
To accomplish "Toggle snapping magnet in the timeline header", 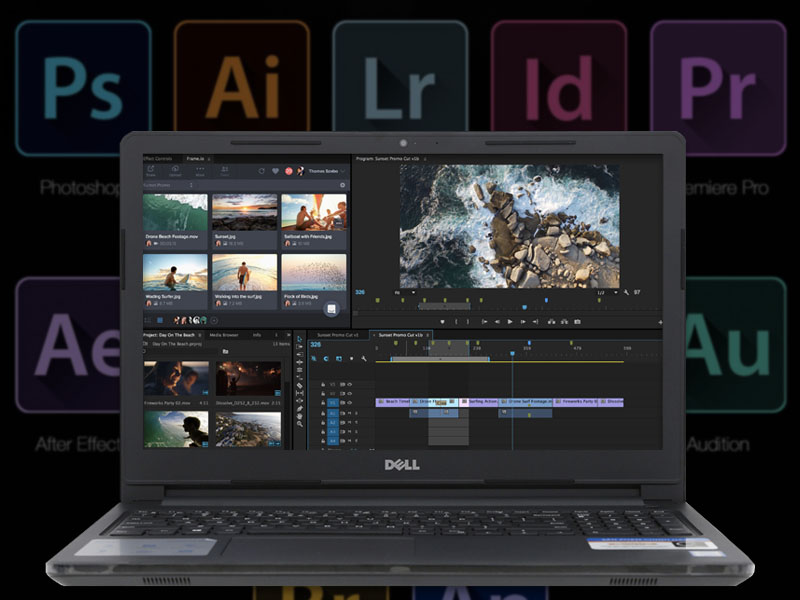I will 326,359.
